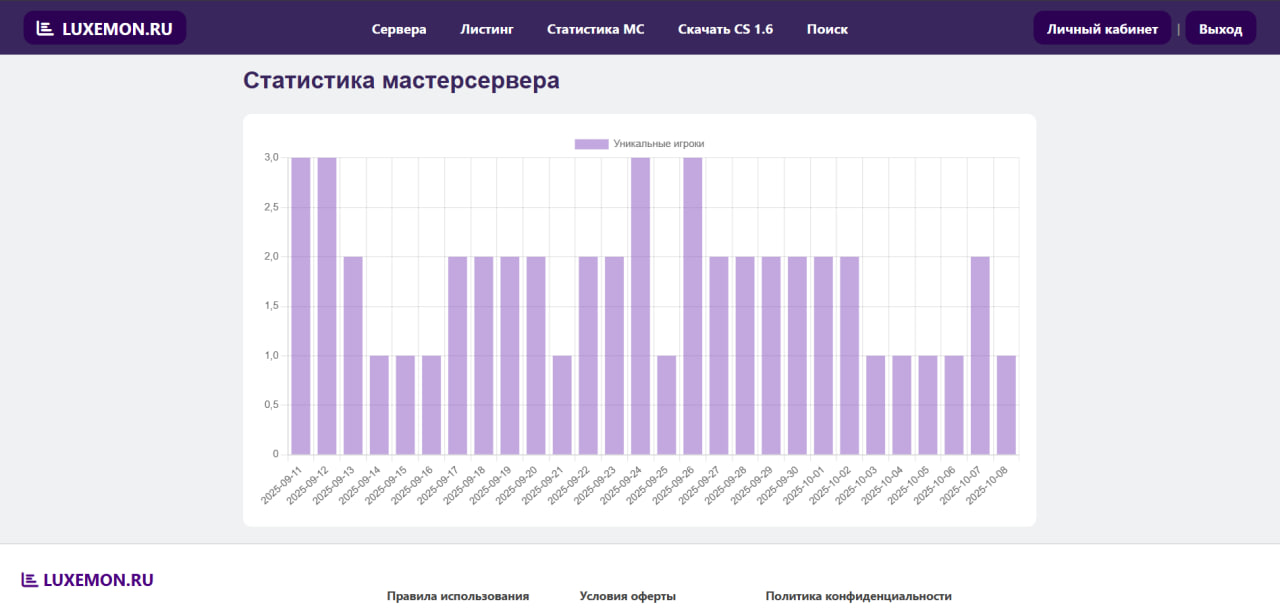Open the Правила использования footer link
This screenshot has width=1280, height=615.
[458, 596]
